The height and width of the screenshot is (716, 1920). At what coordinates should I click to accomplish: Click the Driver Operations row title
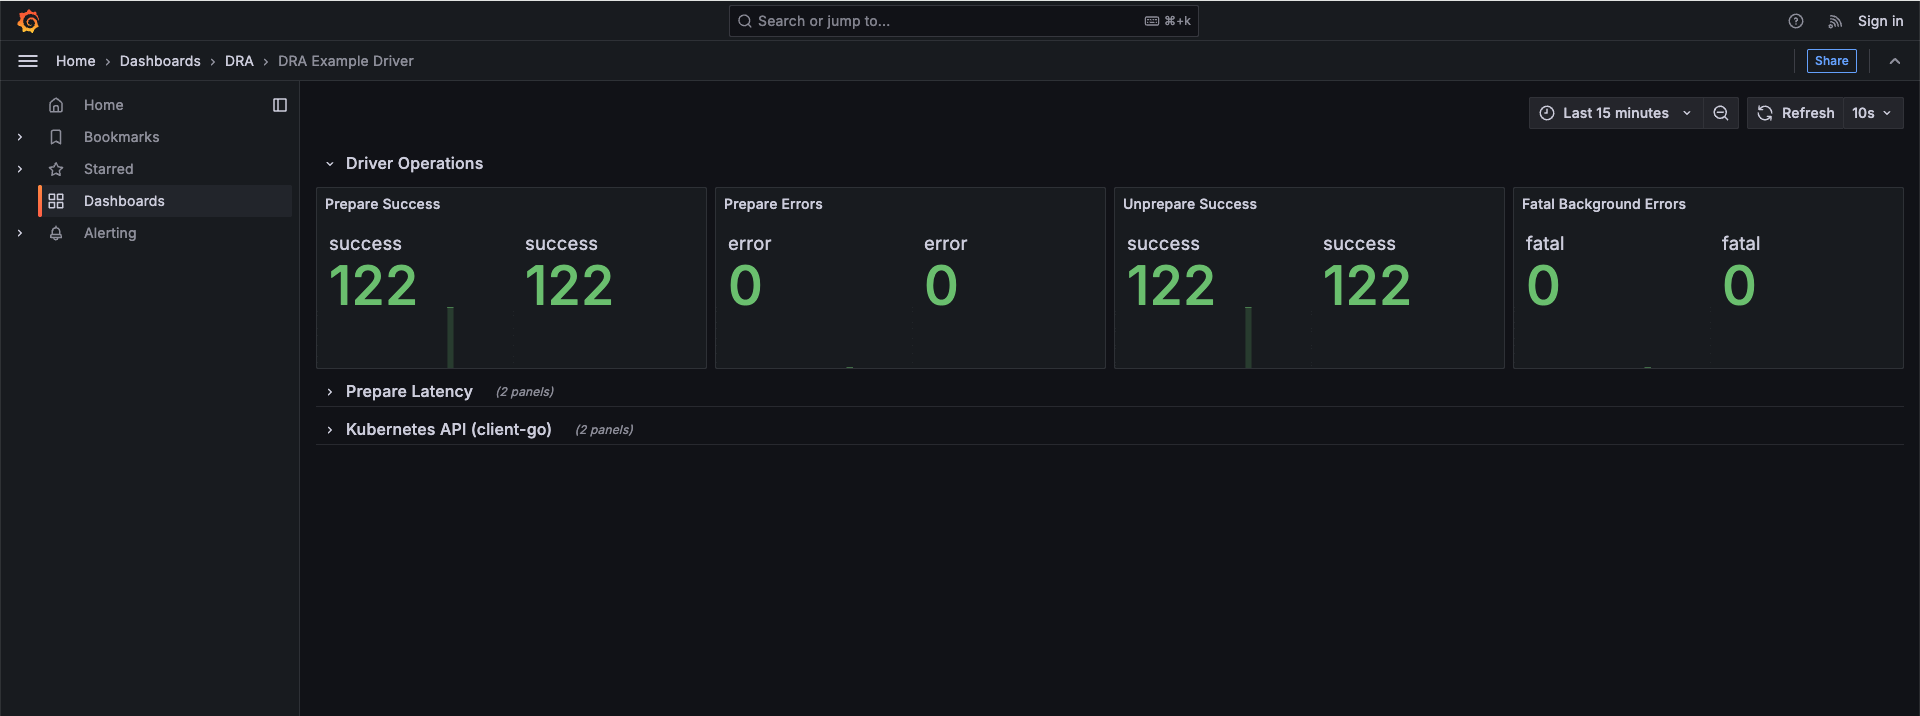point(414,163)
